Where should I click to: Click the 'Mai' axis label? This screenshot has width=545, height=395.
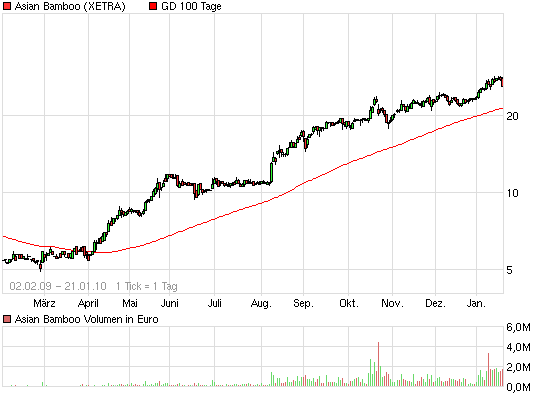[130, 303]
